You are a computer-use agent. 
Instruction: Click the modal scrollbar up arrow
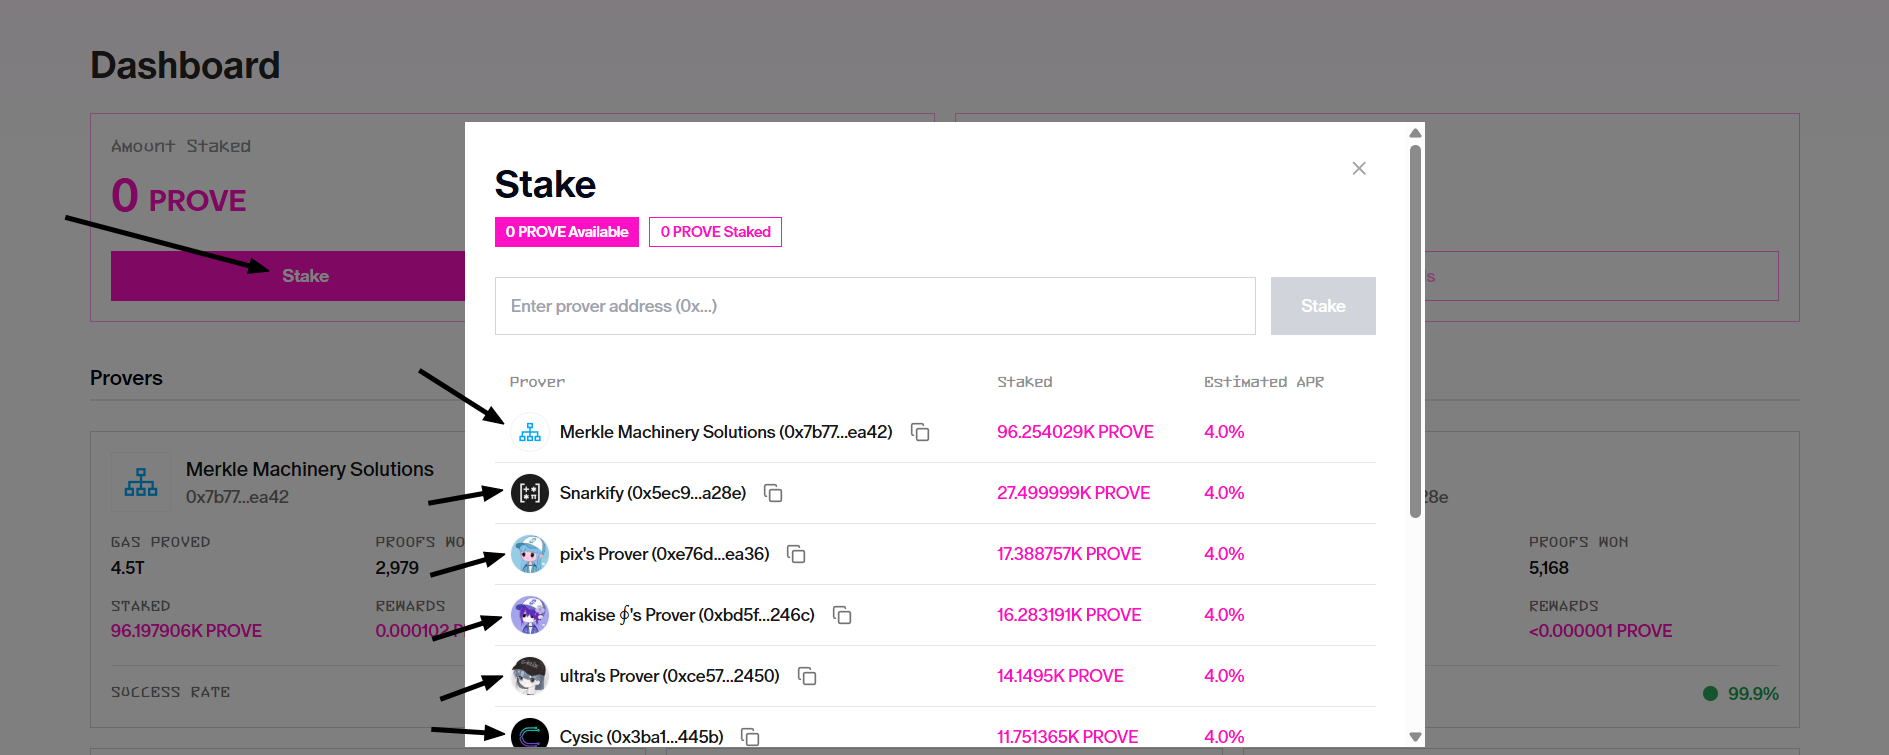click(x=1415, y=133)
